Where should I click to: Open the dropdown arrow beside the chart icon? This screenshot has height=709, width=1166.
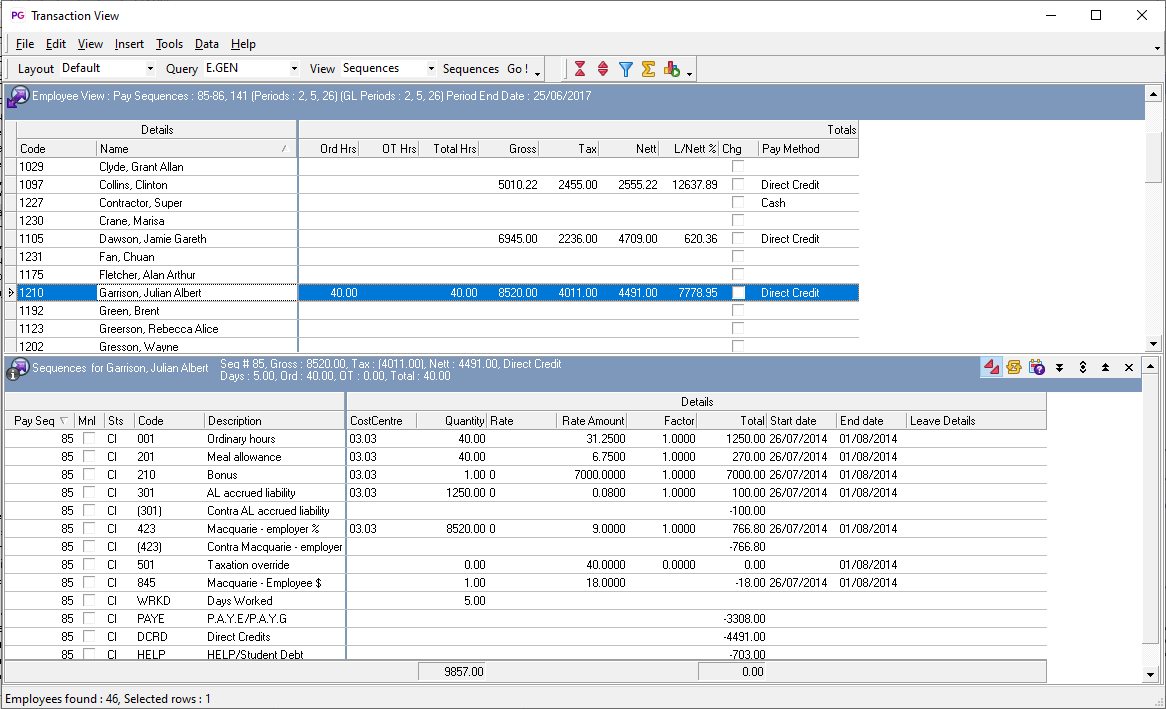(x=689, y=74)
